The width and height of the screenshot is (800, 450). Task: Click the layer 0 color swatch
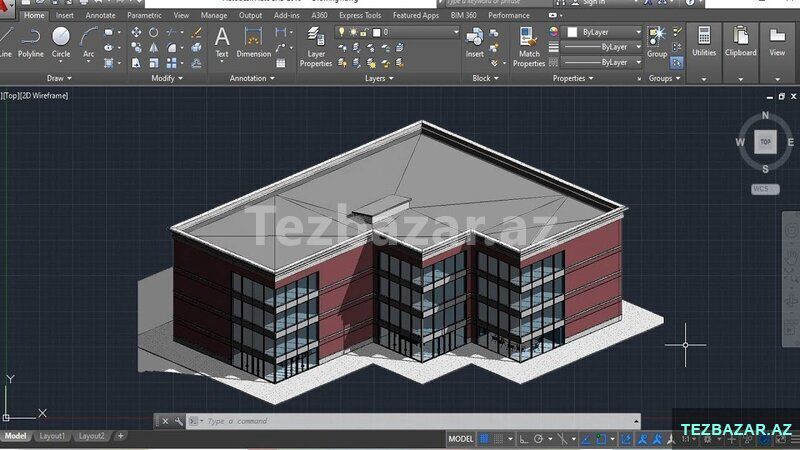pos(377,32)
